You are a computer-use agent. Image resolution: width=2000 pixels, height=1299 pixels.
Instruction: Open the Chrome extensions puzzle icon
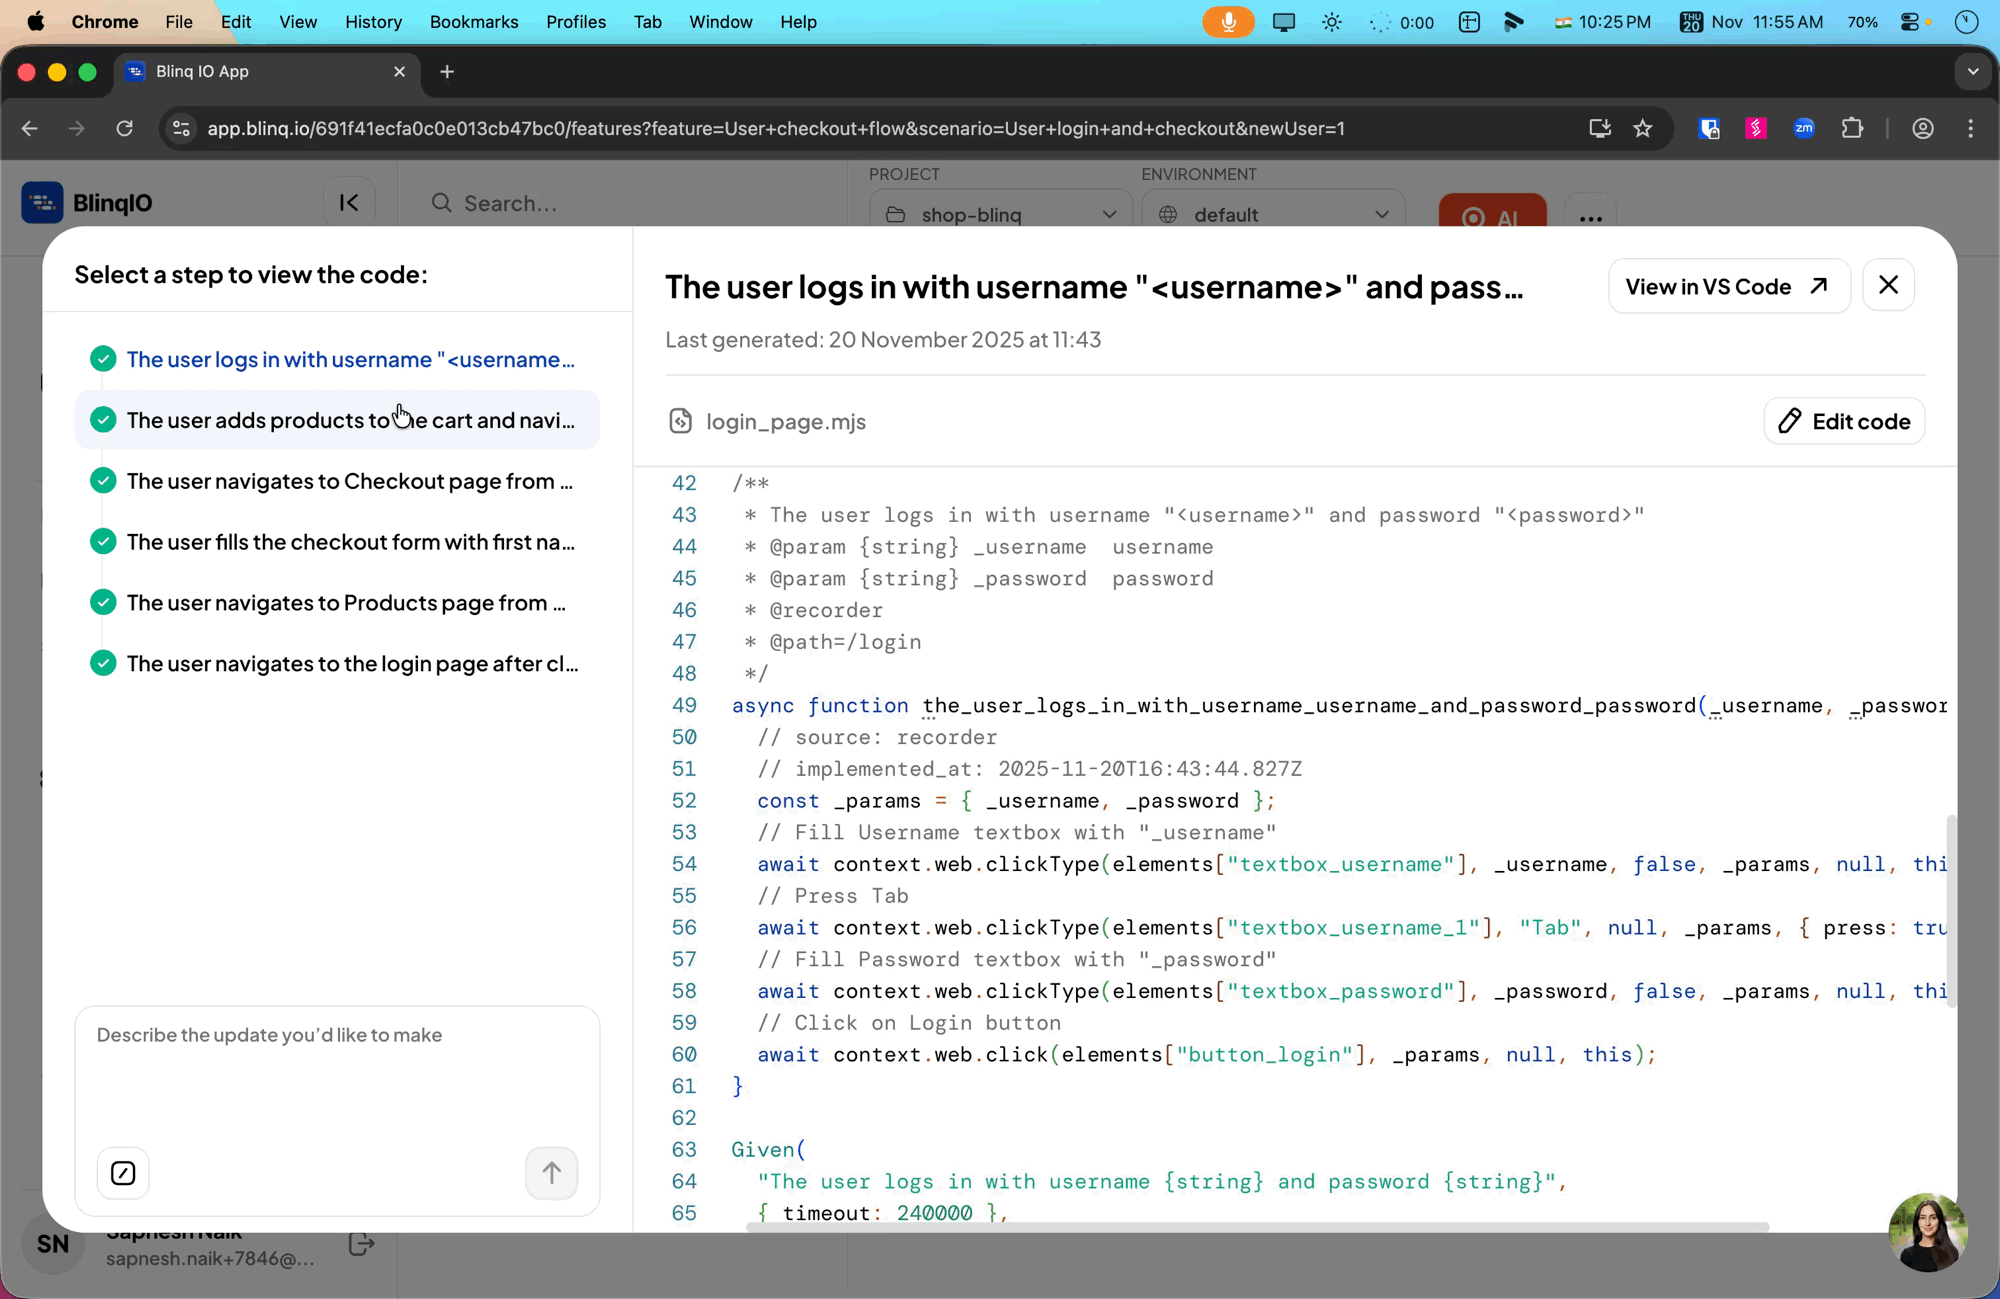click(x=1852, y=128)
